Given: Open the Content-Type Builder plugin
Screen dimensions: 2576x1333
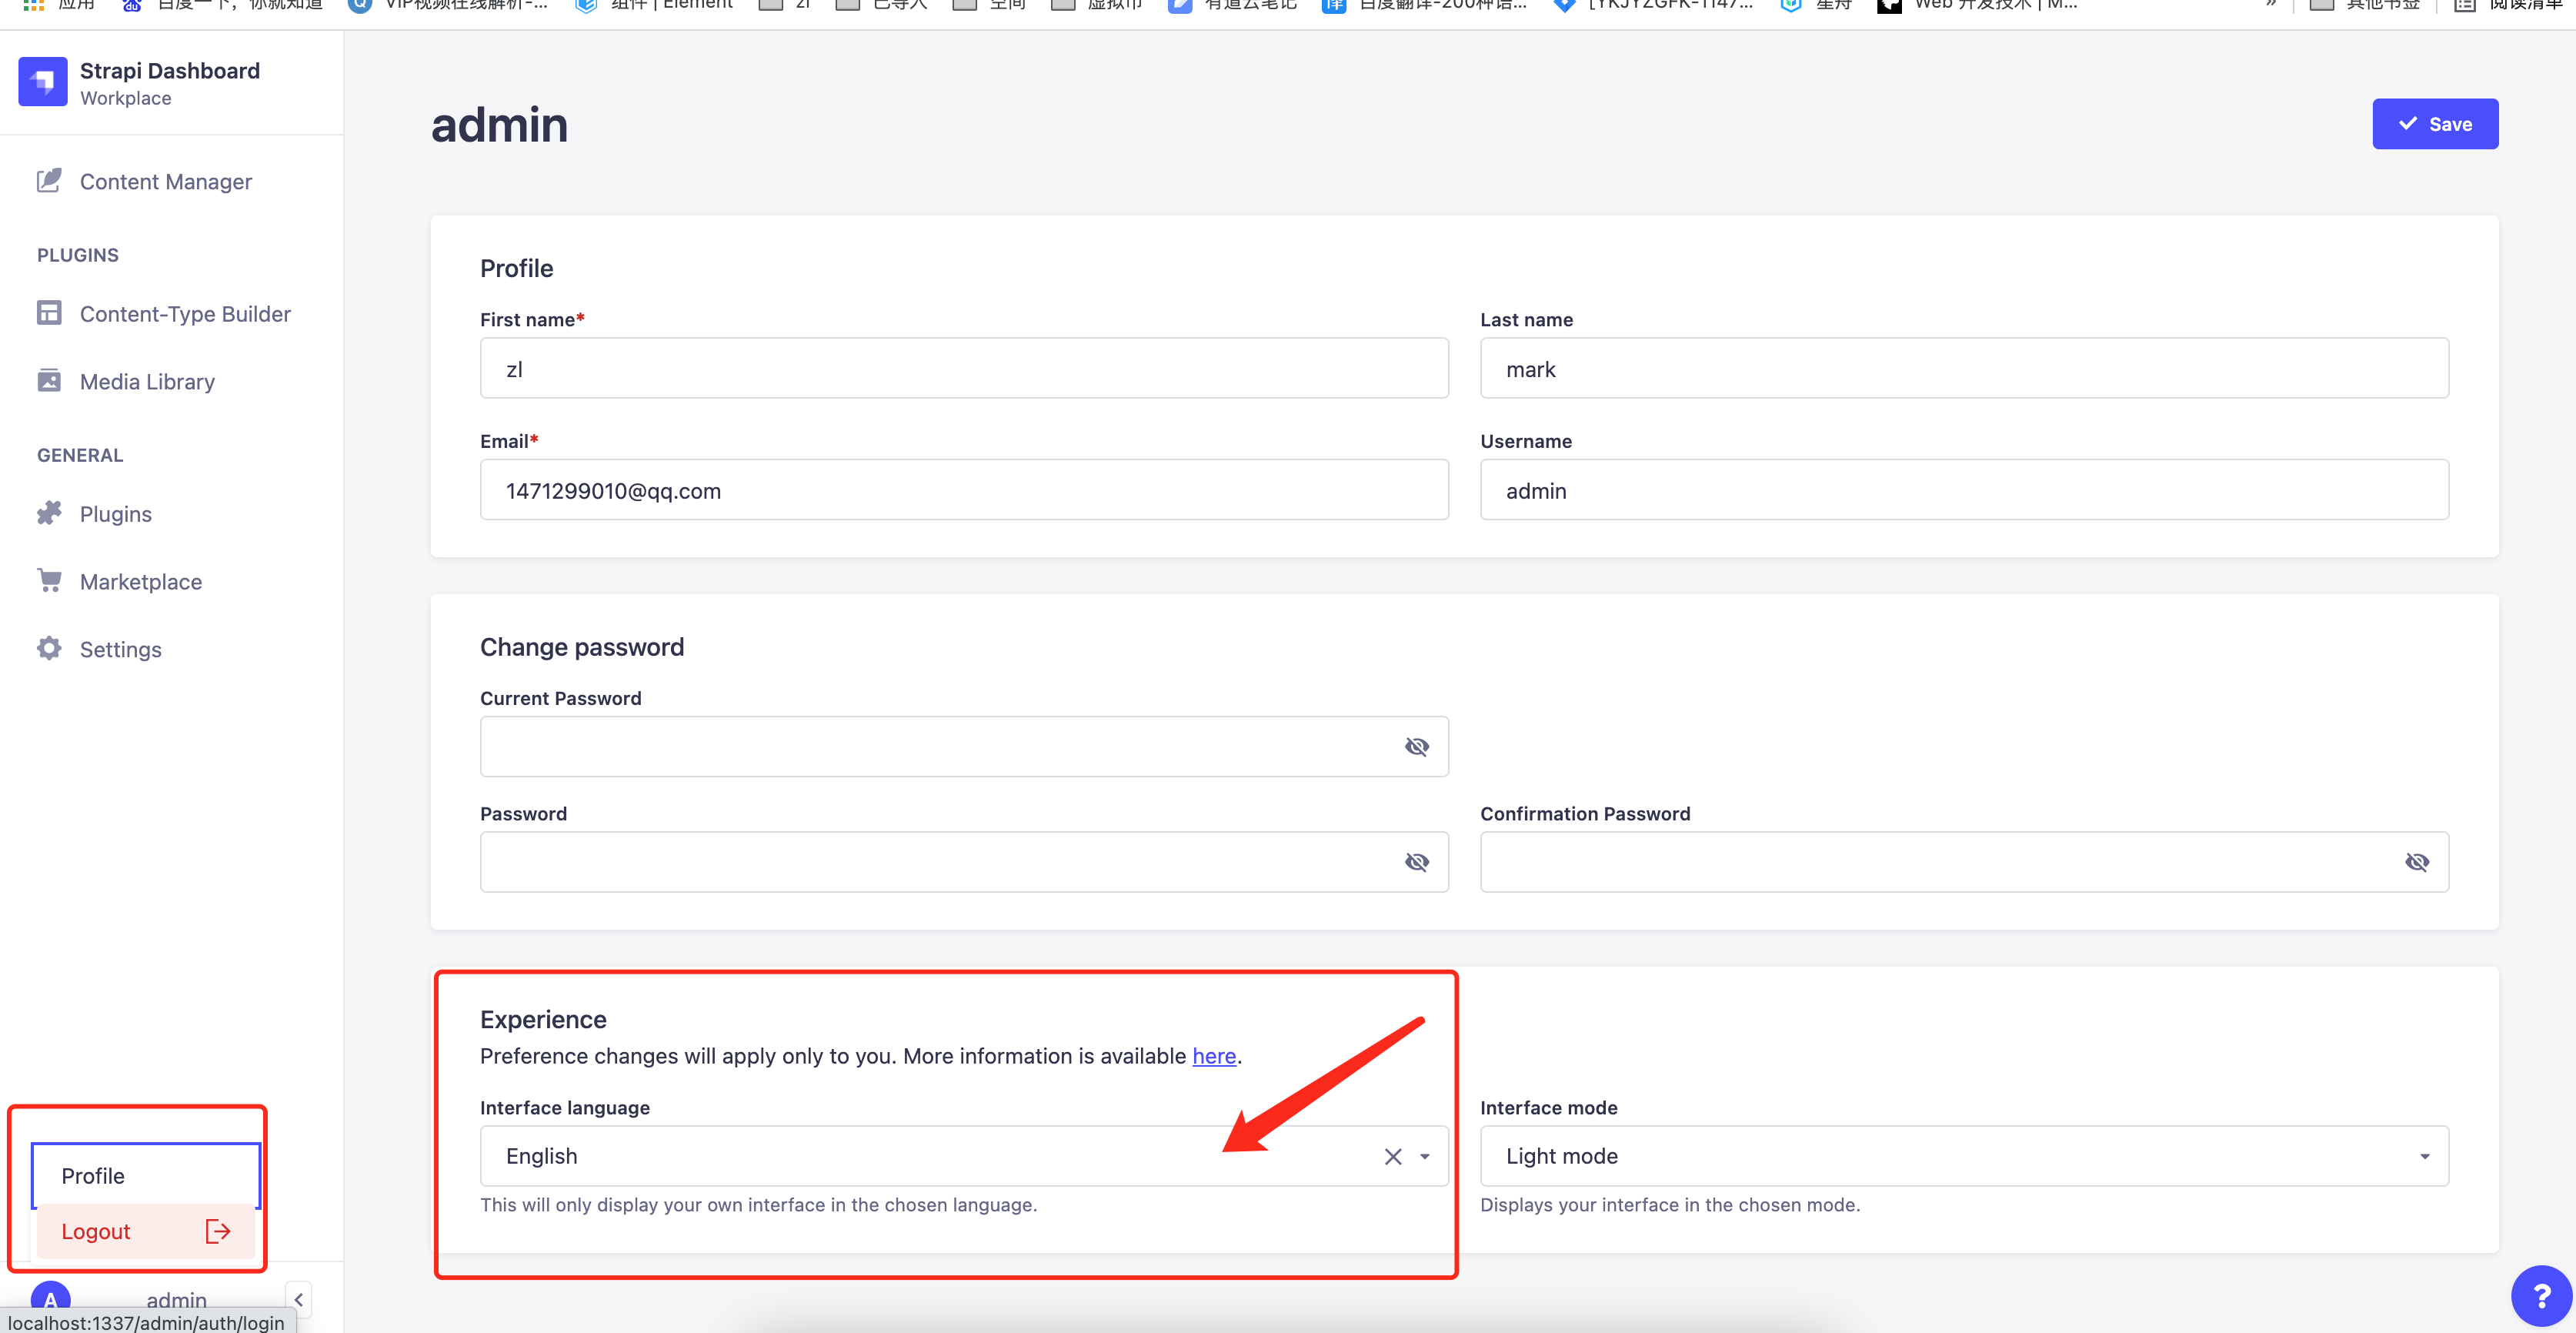Looking at the screenshot, I should (x=184, y=314).
